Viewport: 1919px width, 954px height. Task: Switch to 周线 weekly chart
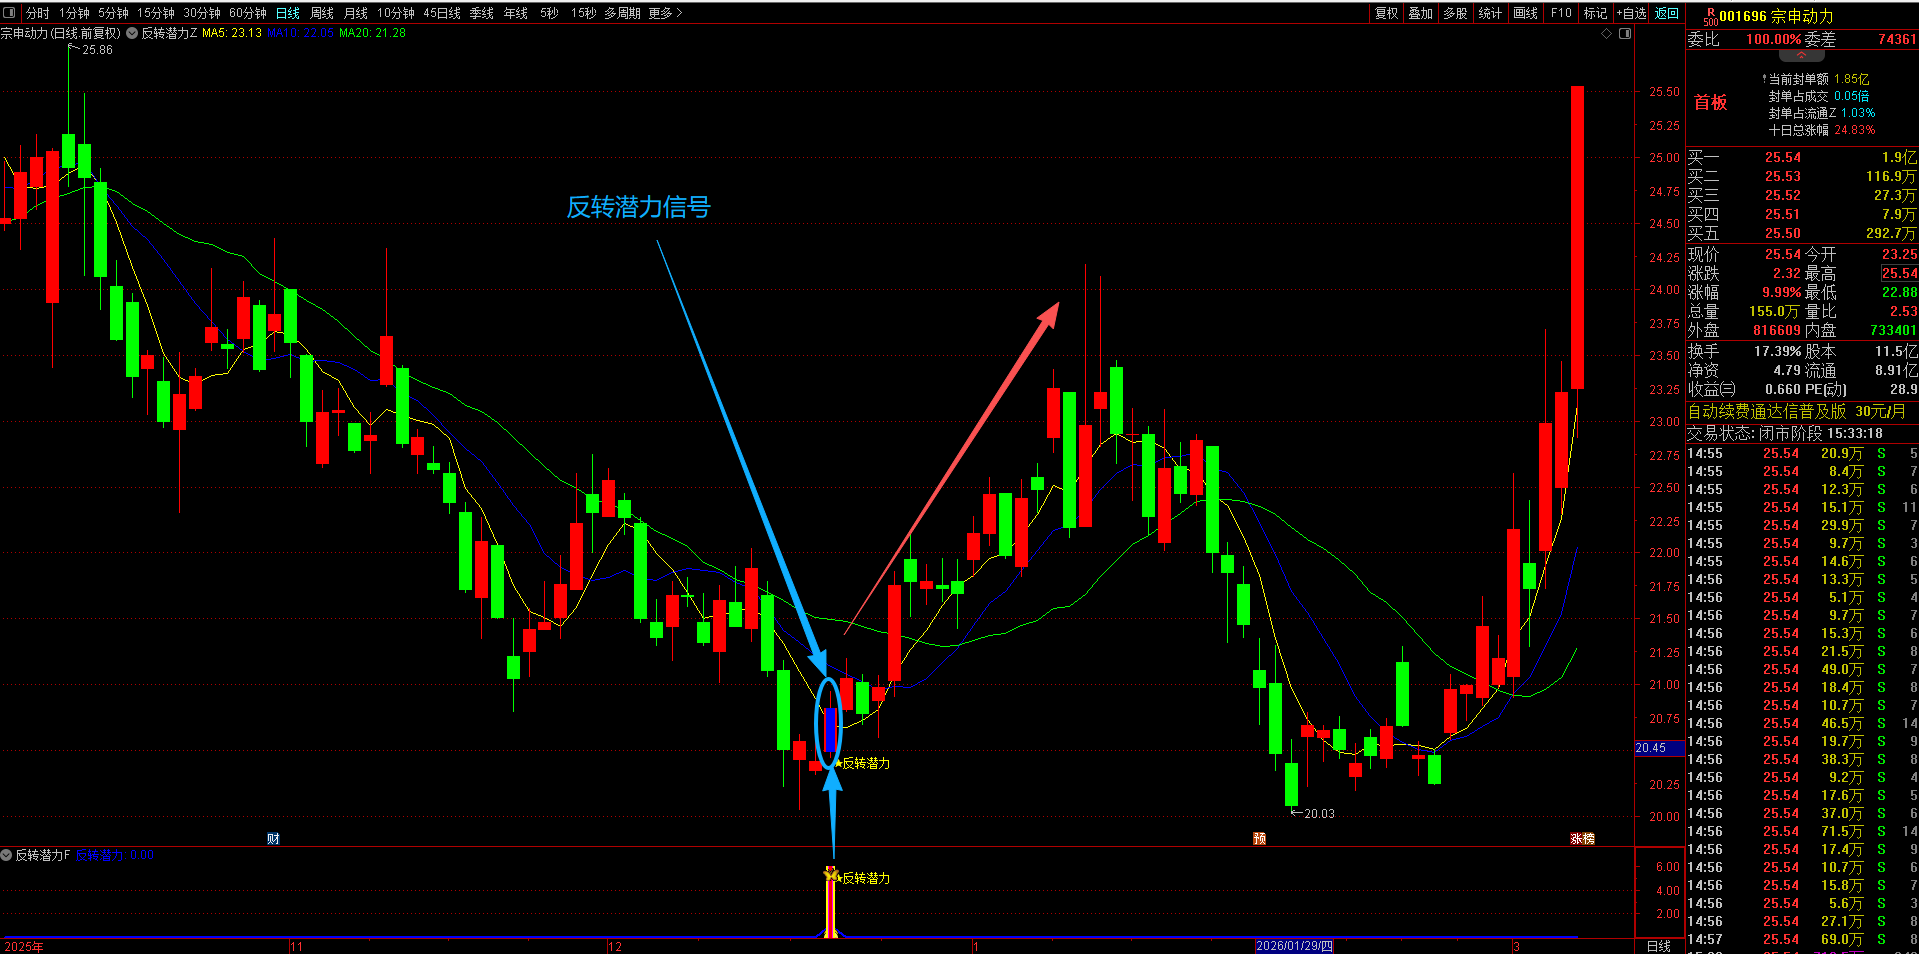coord(322,13)
